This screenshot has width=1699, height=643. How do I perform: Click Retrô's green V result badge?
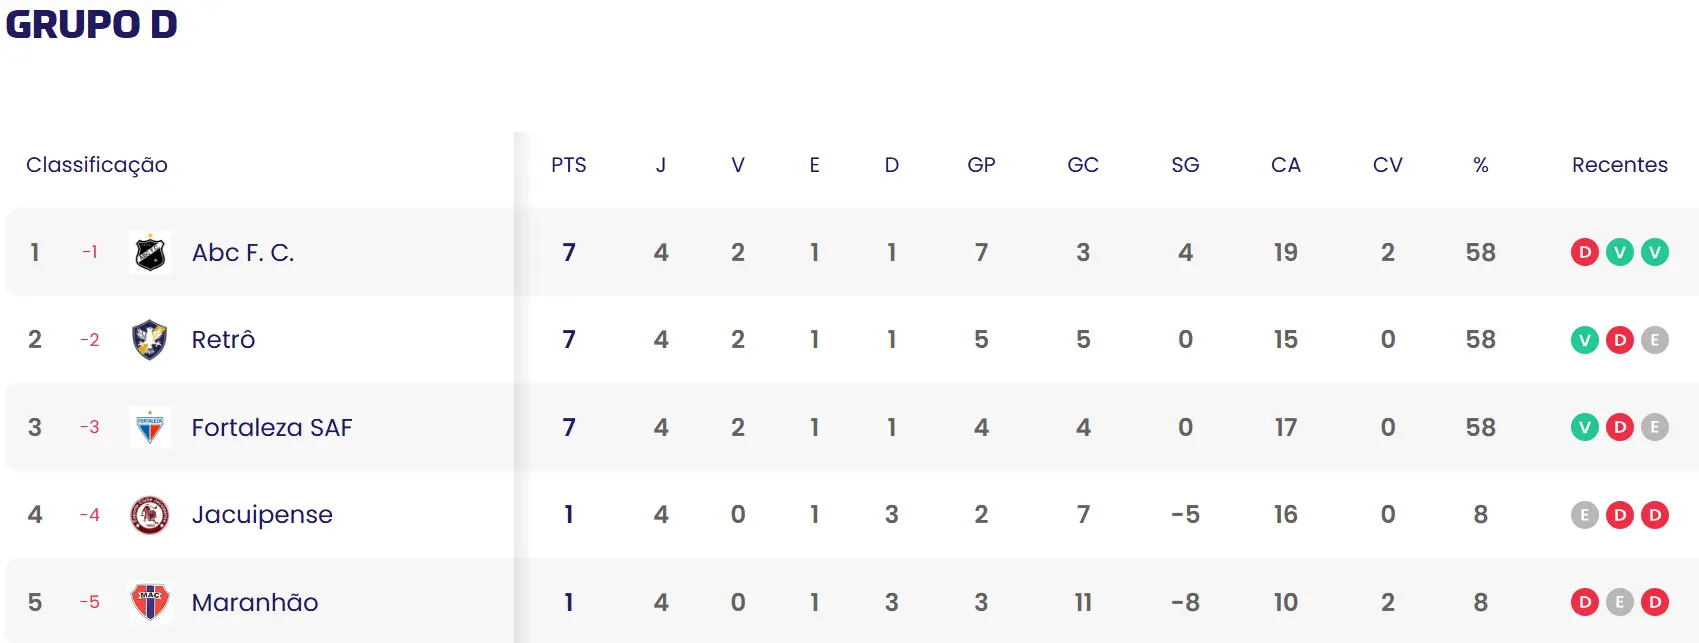[x=1584, y=340]
